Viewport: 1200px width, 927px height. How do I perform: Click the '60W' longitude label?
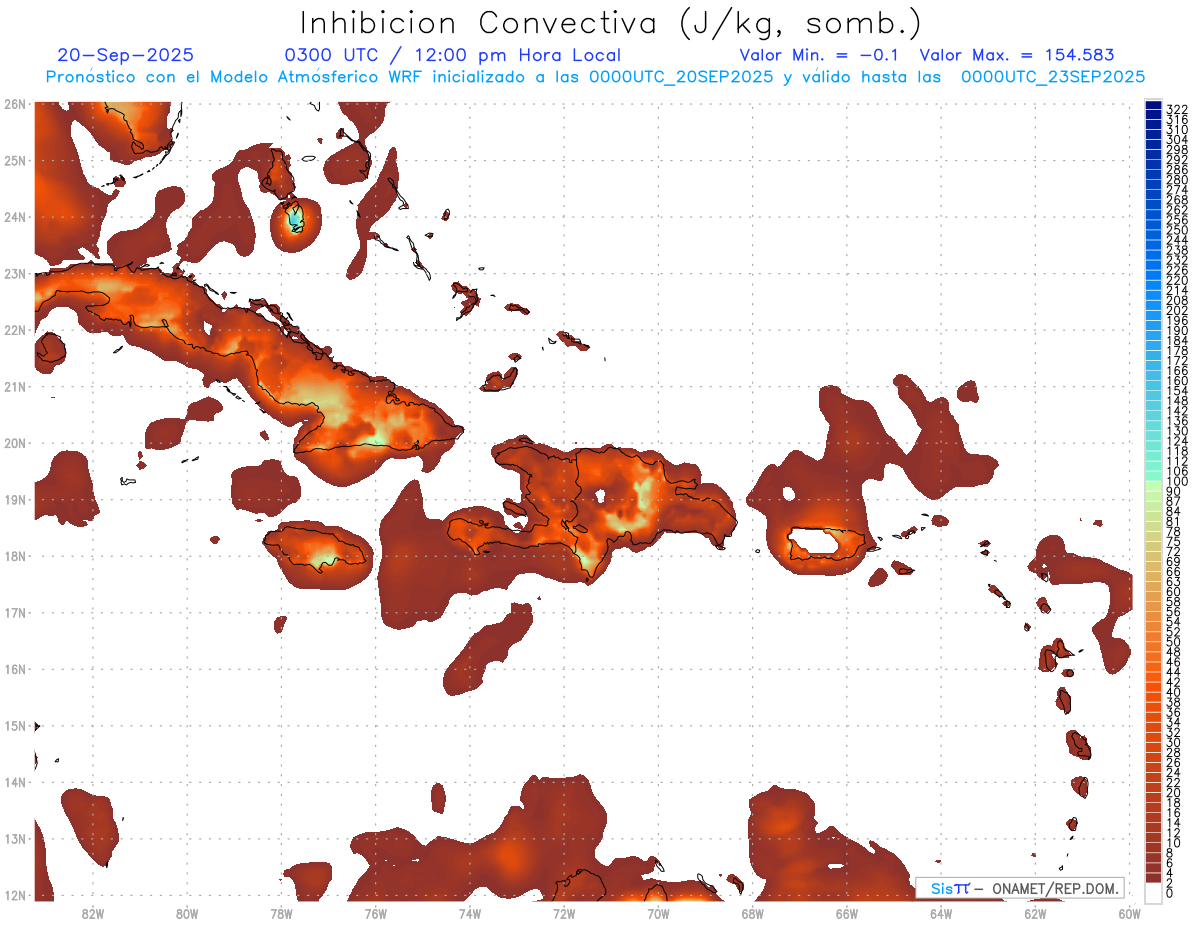(1129, 913)
